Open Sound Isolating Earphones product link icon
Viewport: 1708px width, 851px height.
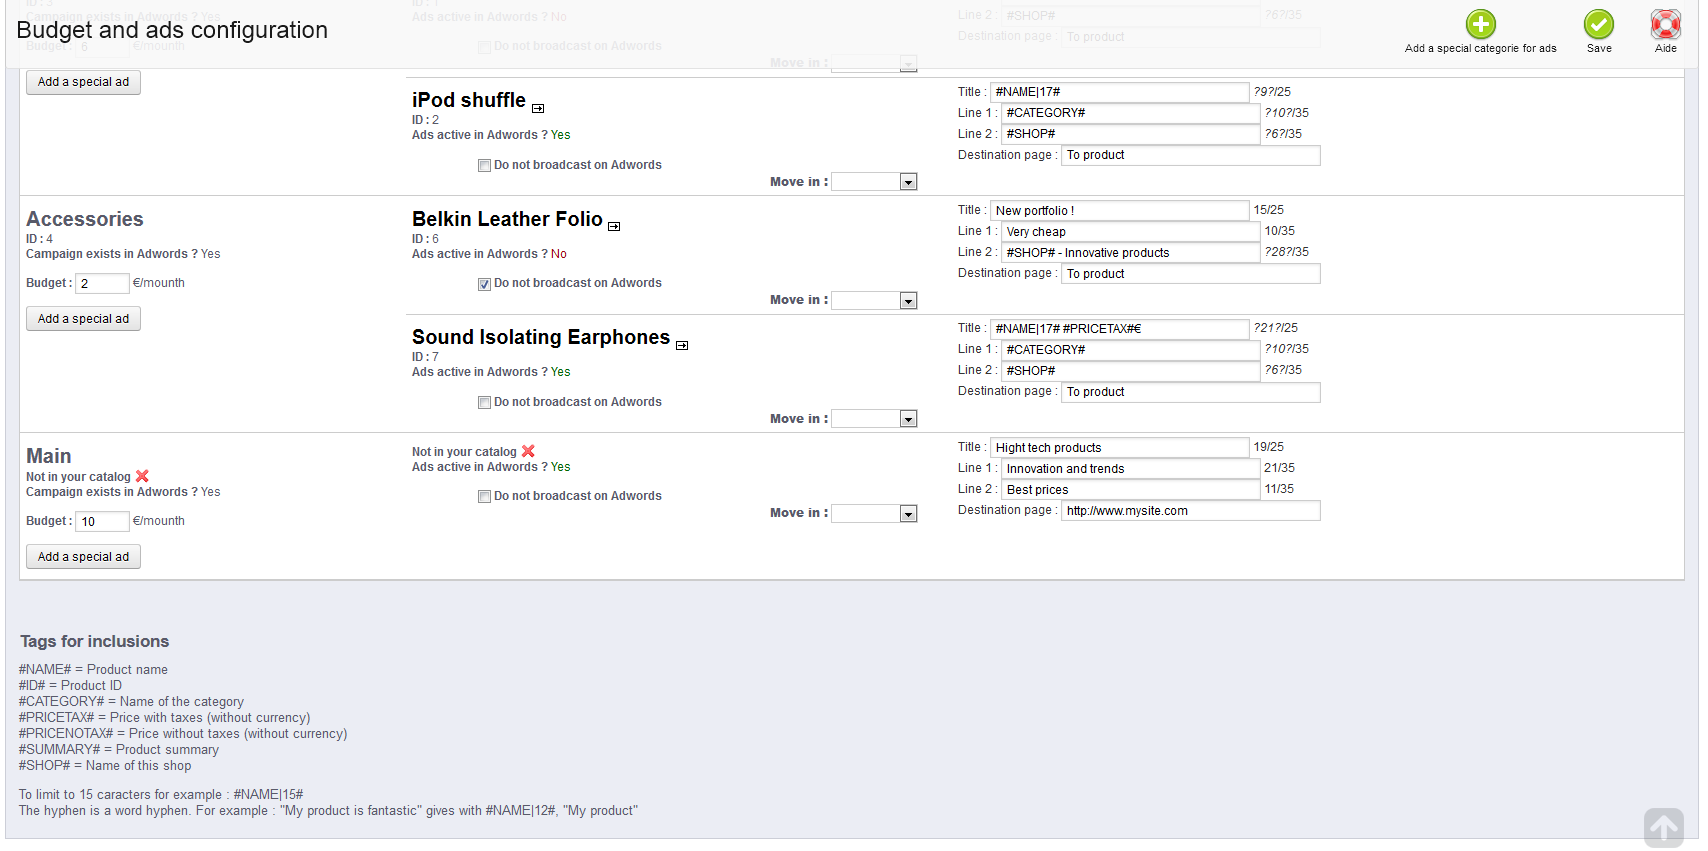coord(682,345)
